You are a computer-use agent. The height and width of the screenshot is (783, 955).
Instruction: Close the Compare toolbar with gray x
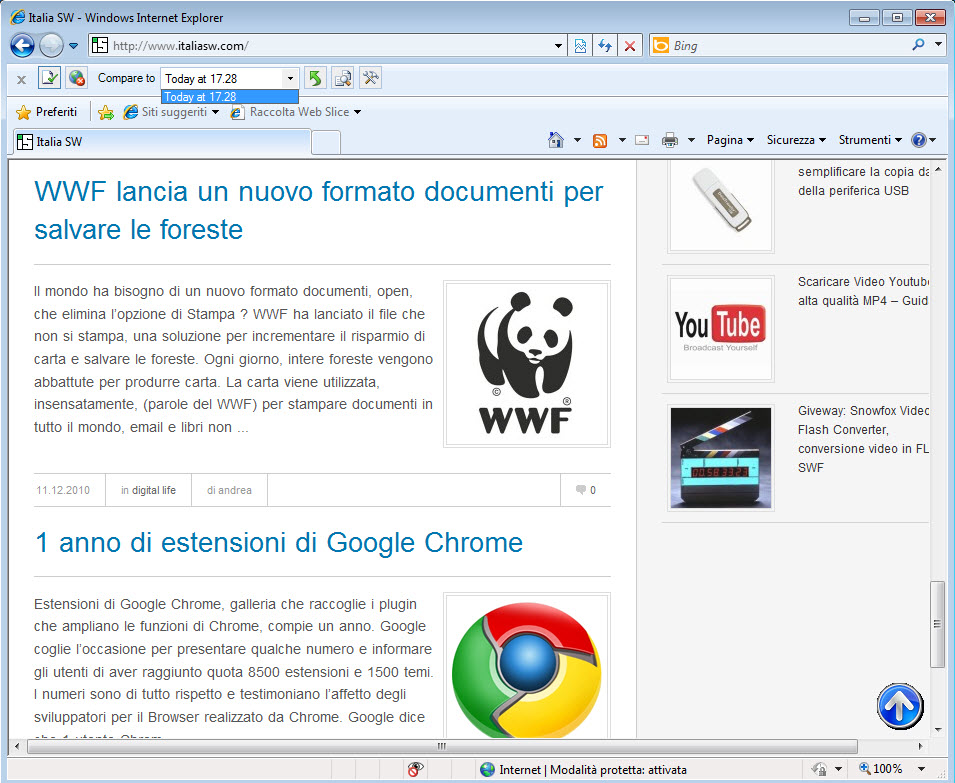click(21, 79)
